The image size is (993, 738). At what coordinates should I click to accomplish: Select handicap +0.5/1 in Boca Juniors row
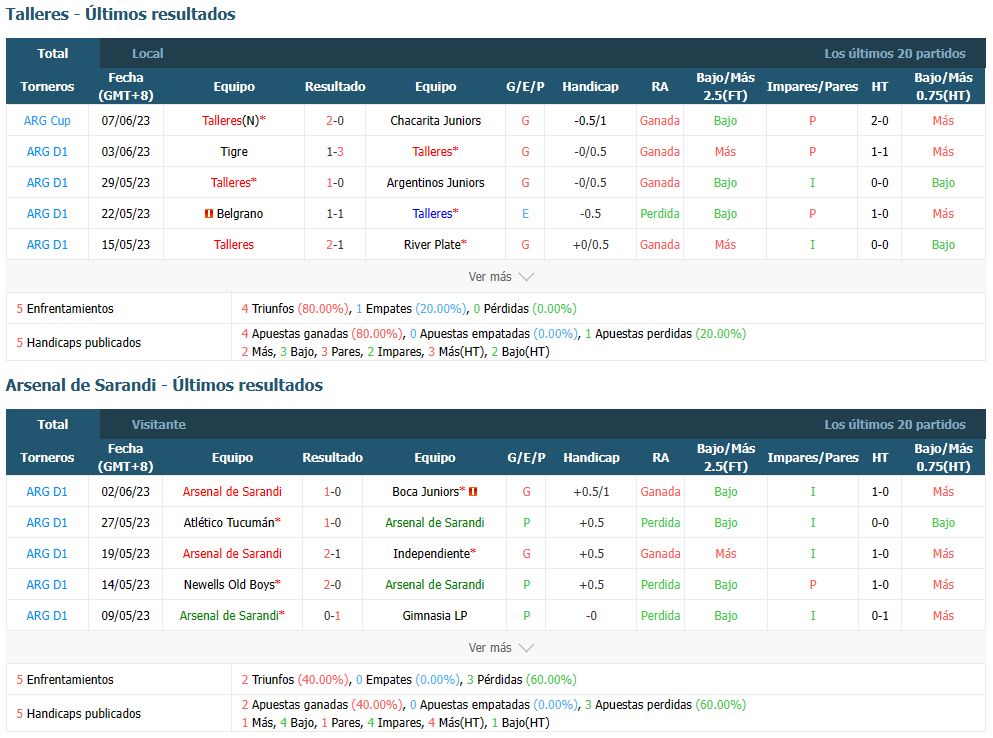[x=591, y=492]
